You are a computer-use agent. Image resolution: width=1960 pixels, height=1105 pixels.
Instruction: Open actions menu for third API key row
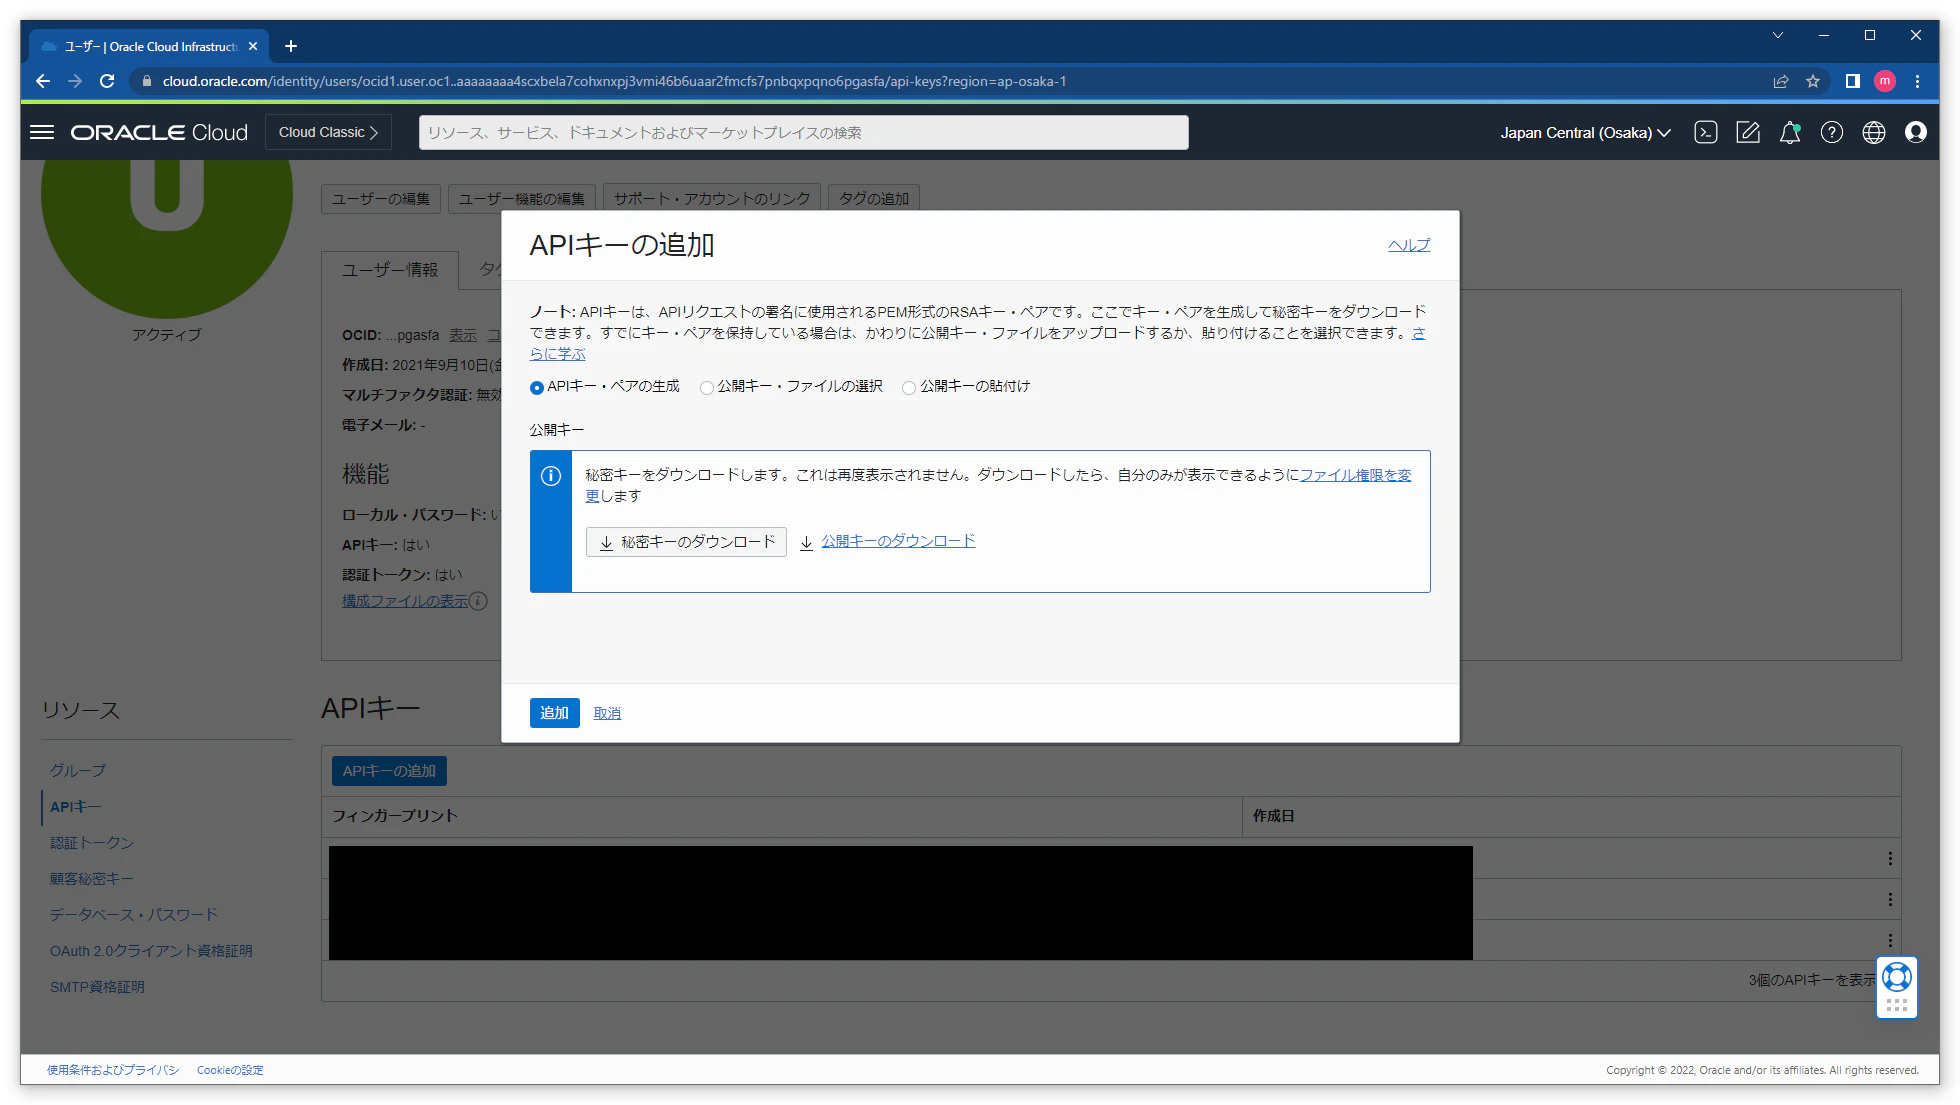click(x=1890, y=940)
